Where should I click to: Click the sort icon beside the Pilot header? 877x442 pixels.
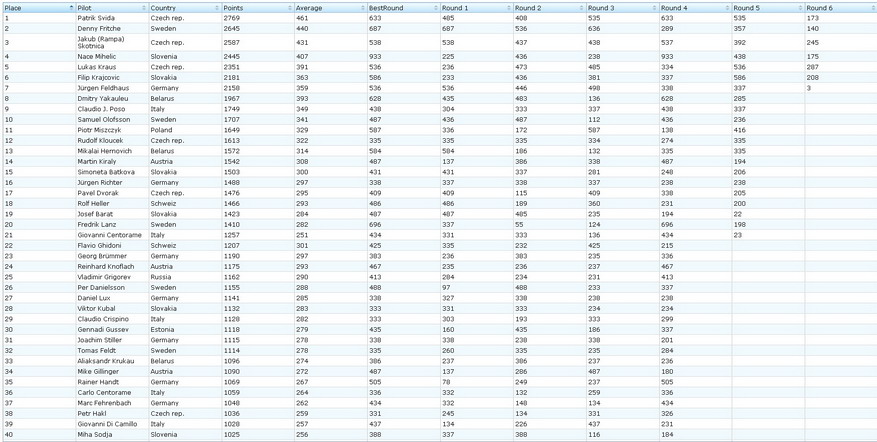(144, 8)
